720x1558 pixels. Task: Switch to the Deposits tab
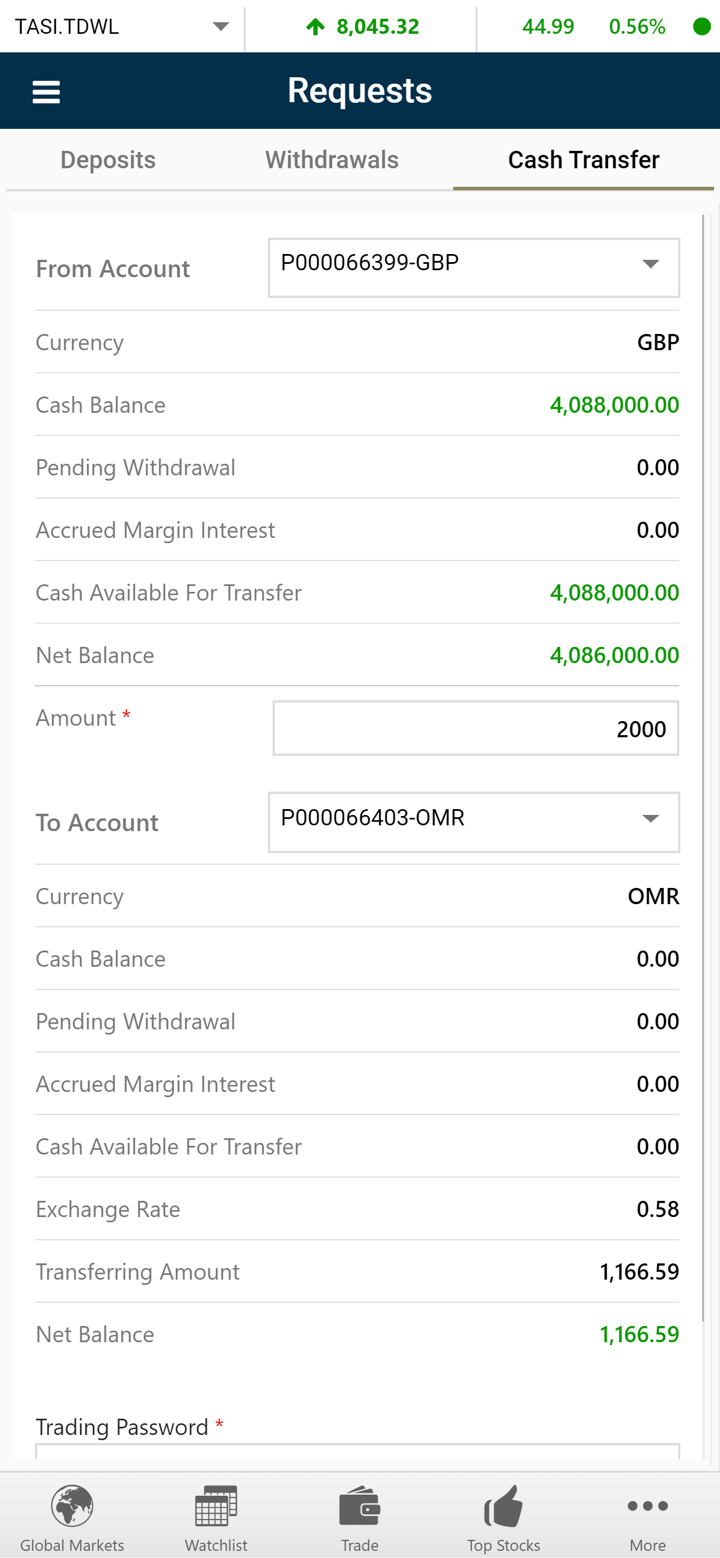click(x=108, y=160)
